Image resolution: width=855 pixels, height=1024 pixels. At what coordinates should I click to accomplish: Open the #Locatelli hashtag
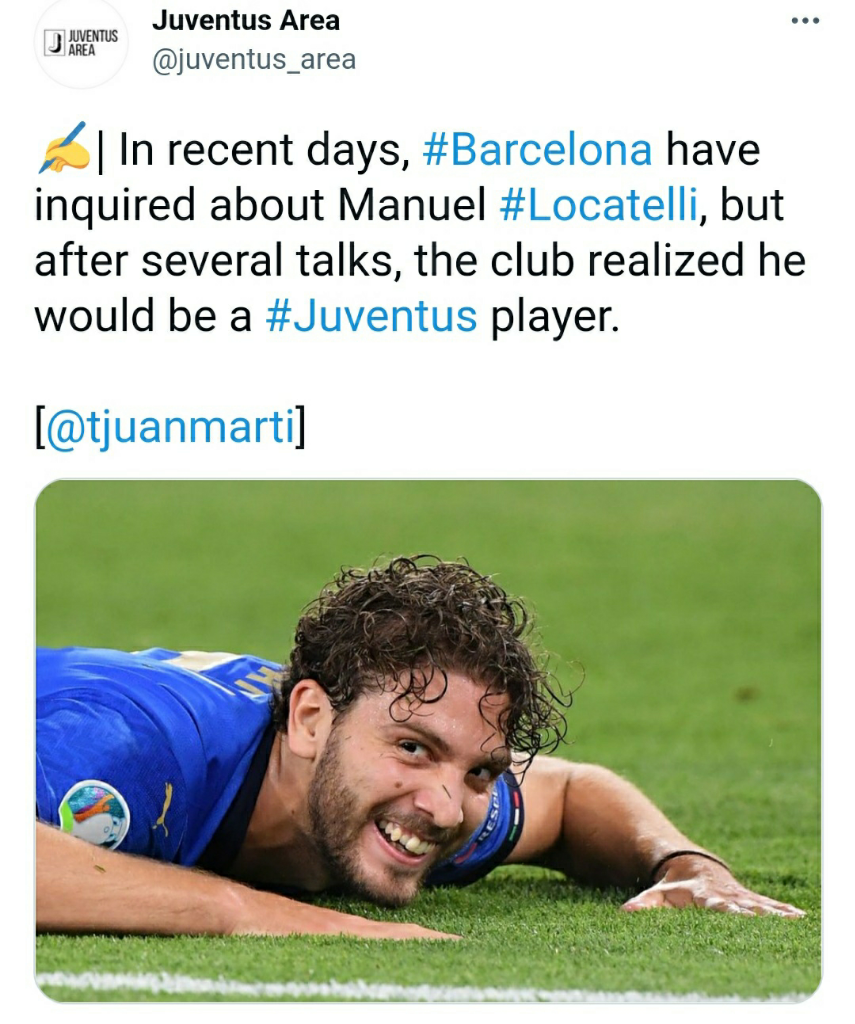[x=600, y=205]
